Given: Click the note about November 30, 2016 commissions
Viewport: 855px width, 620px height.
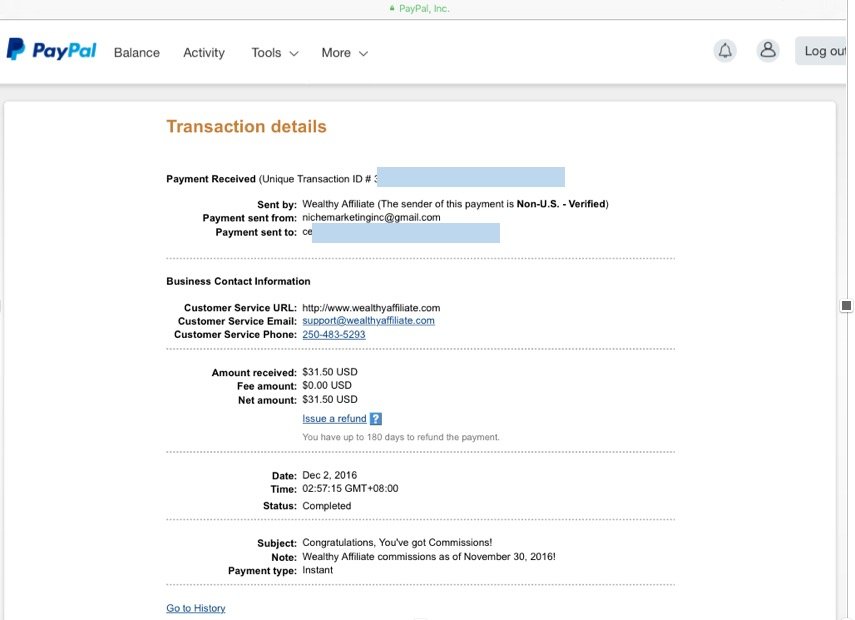Looking at the screenshot, I should 429,557.
